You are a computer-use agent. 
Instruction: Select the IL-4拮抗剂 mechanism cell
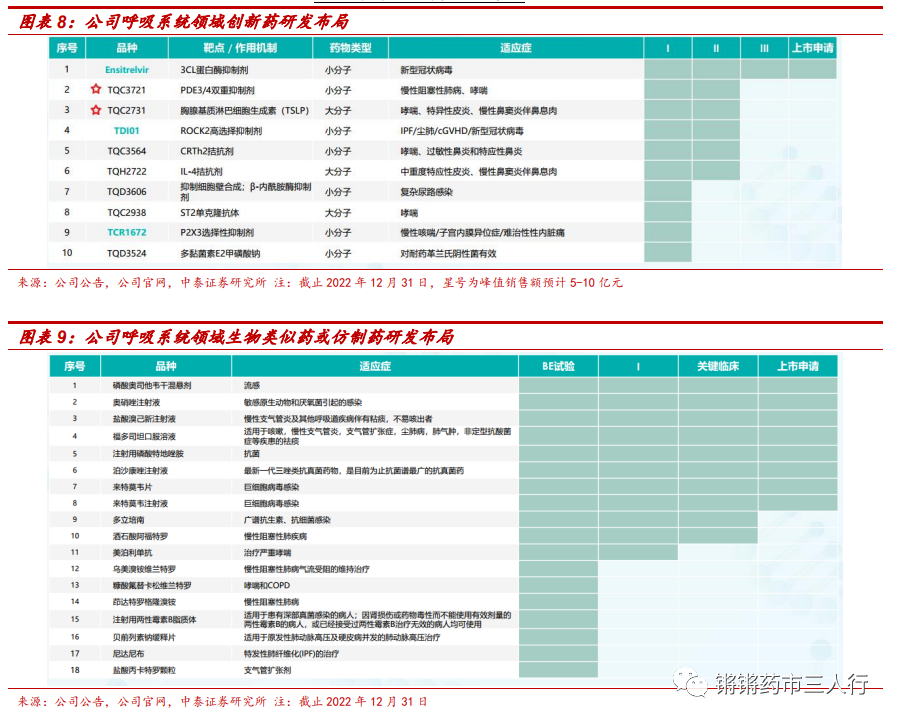tap(201, 171)
